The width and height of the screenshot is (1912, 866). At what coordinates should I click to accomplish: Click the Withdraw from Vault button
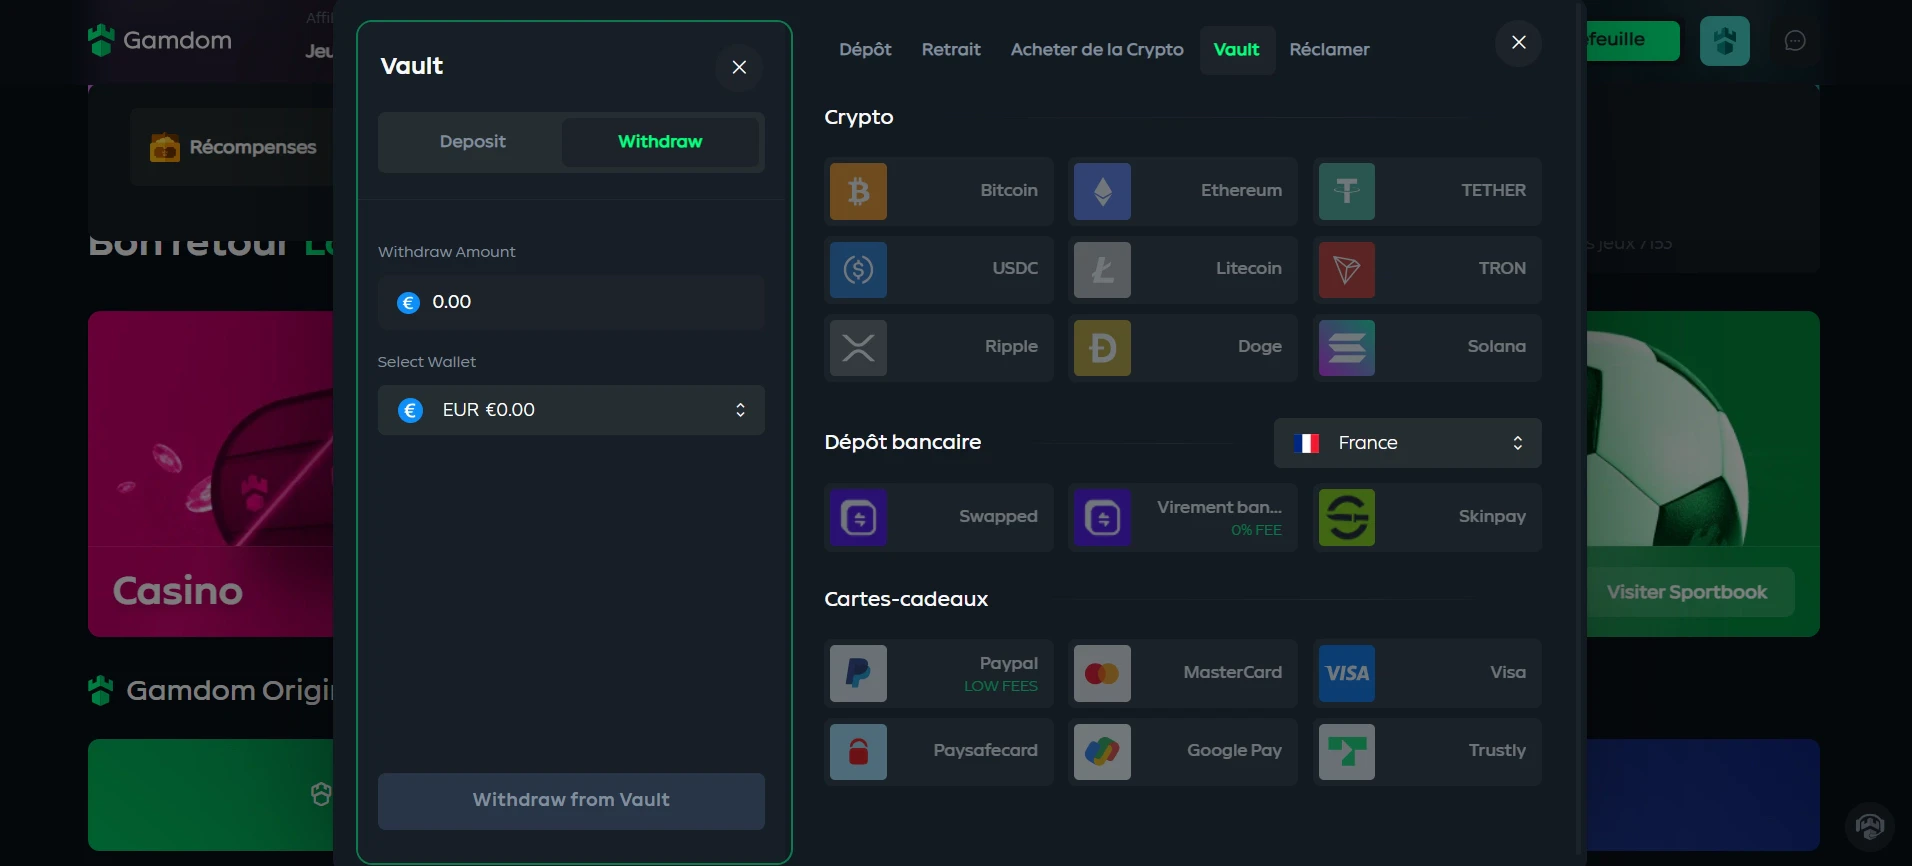click(571, 800)
